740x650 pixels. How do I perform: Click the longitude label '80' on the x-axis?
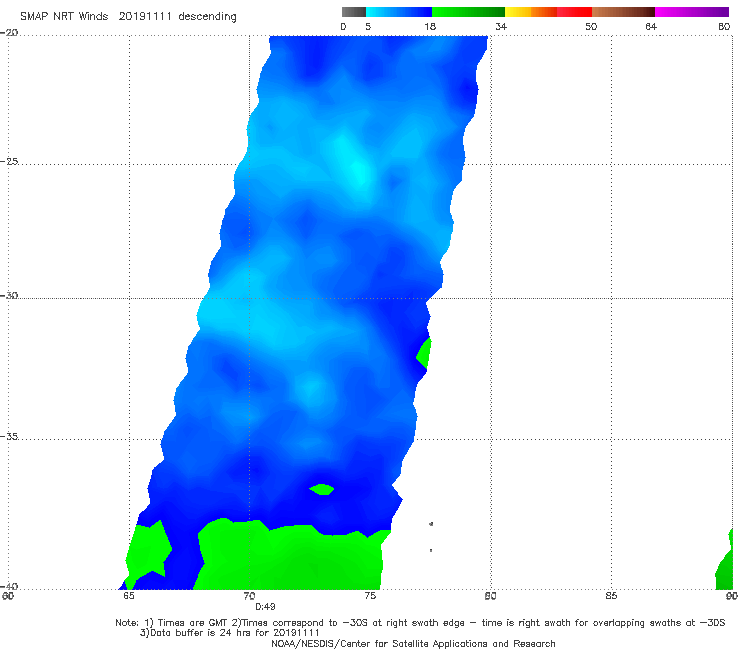pos(490,596)
